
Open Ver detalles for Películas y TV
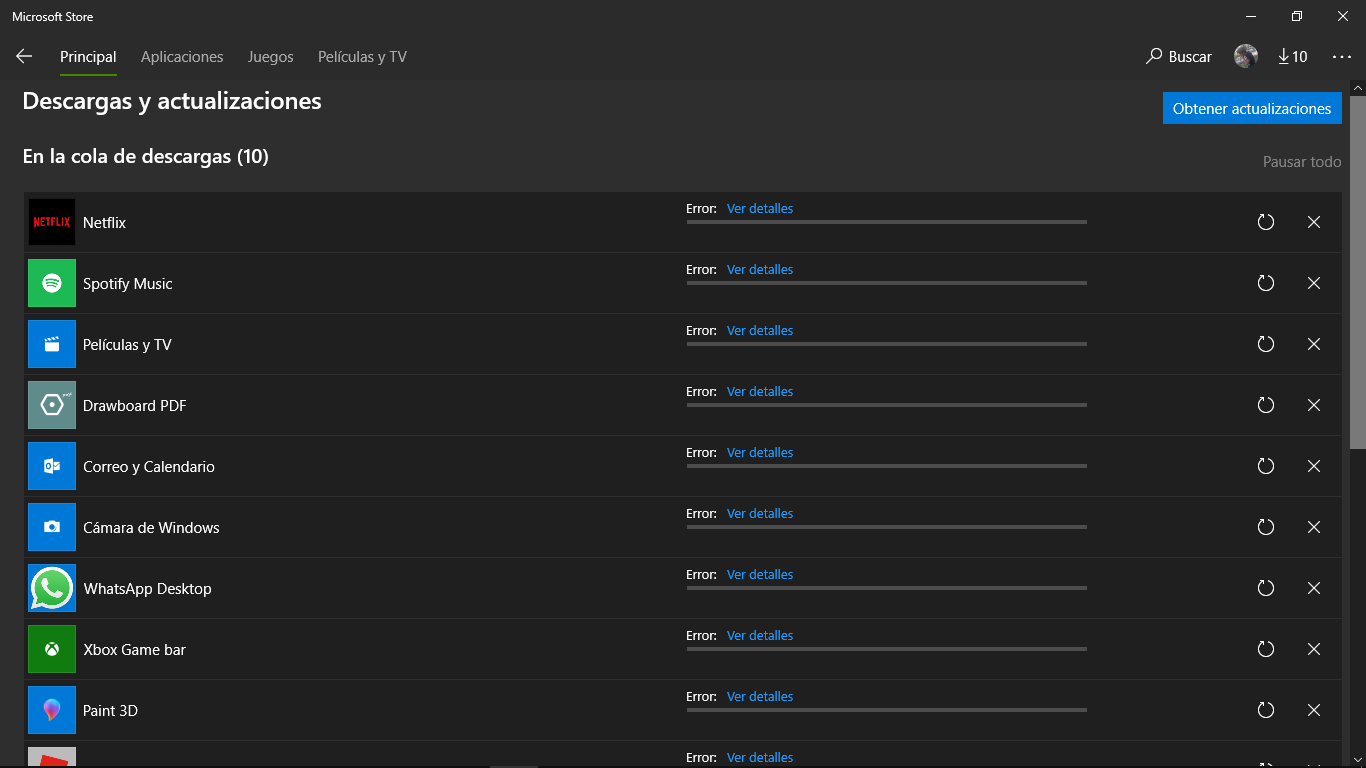click(760, 331)
